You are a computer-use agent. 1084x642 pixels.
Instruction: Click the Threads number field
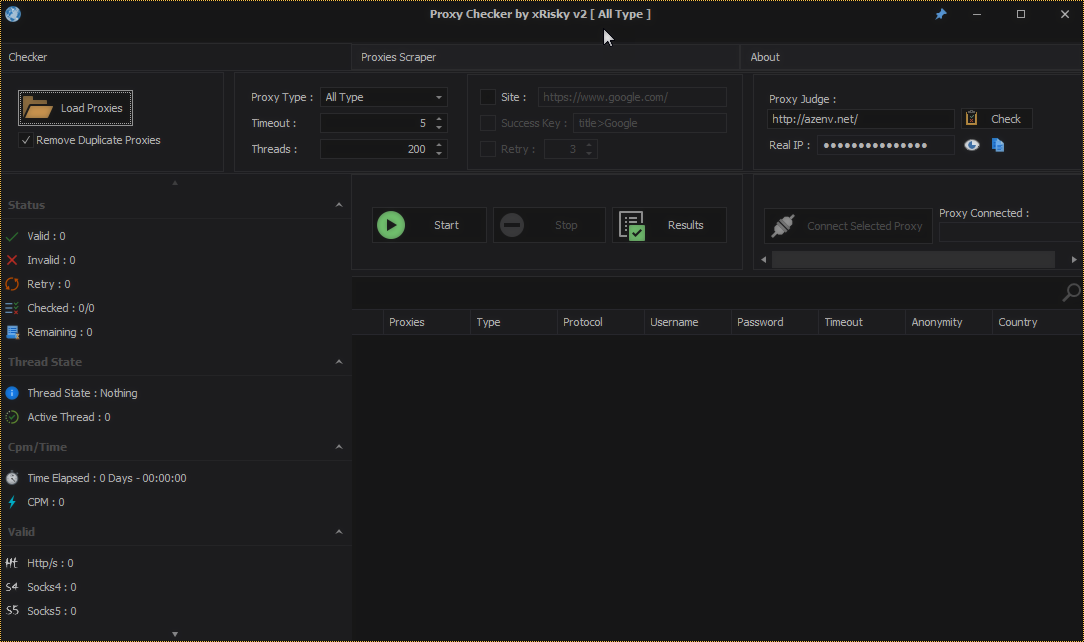click(x=377, y=149)
